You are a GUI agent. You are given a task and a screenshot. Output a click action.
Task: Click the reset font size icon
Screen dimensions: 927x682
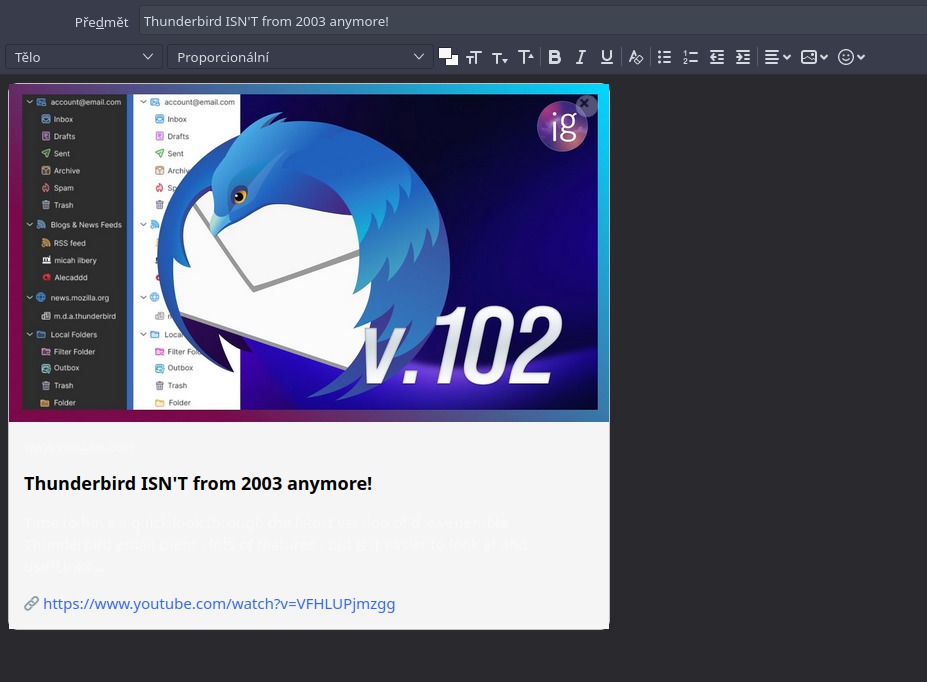click(x=474, y=57)
